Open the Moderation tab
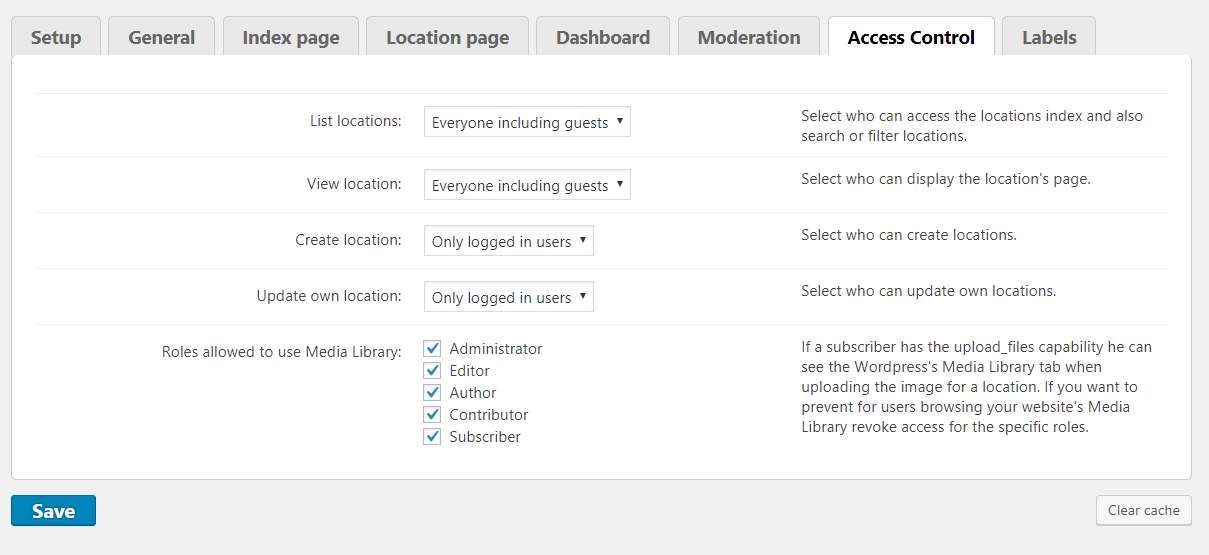Screen dimensions: 1209x555 tap(749, 38)
